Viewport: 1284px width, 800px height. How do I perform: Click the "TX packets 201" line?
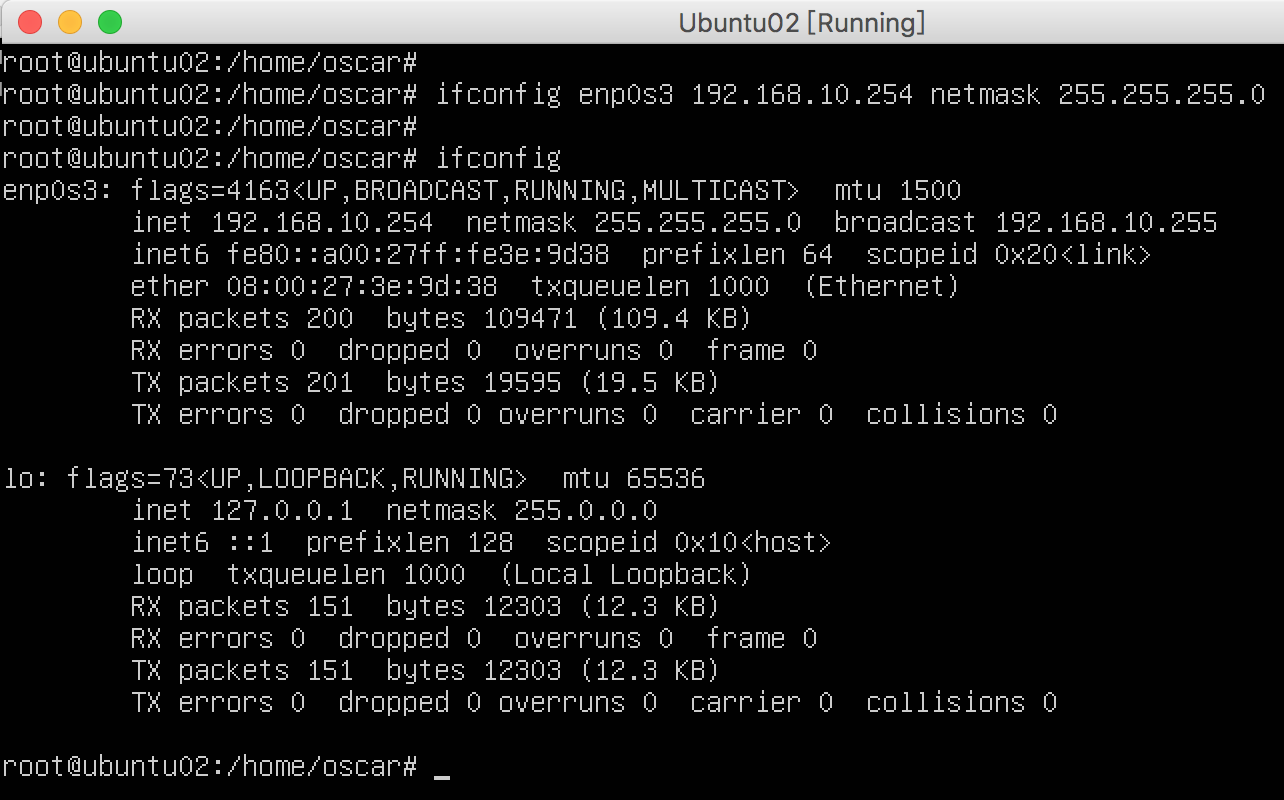click(x=242, y=383)
